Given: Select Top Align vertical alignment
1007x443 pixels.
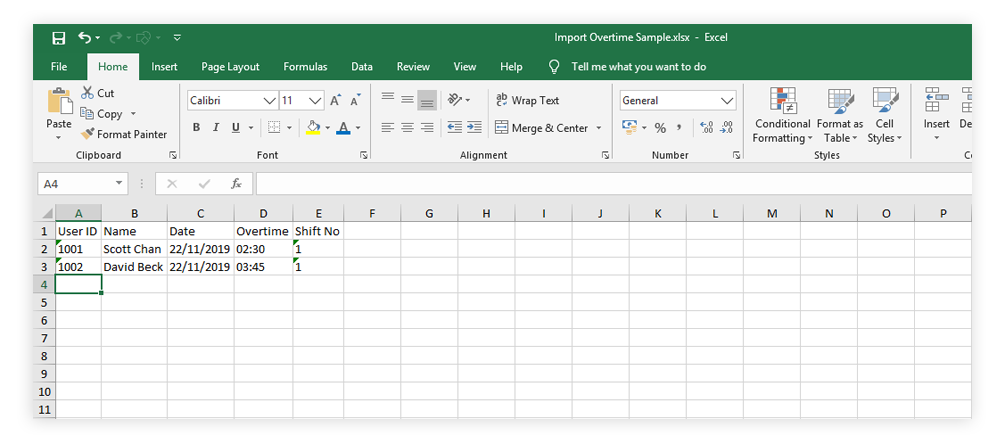Looking at the screenshot, I should click(387, 98).
